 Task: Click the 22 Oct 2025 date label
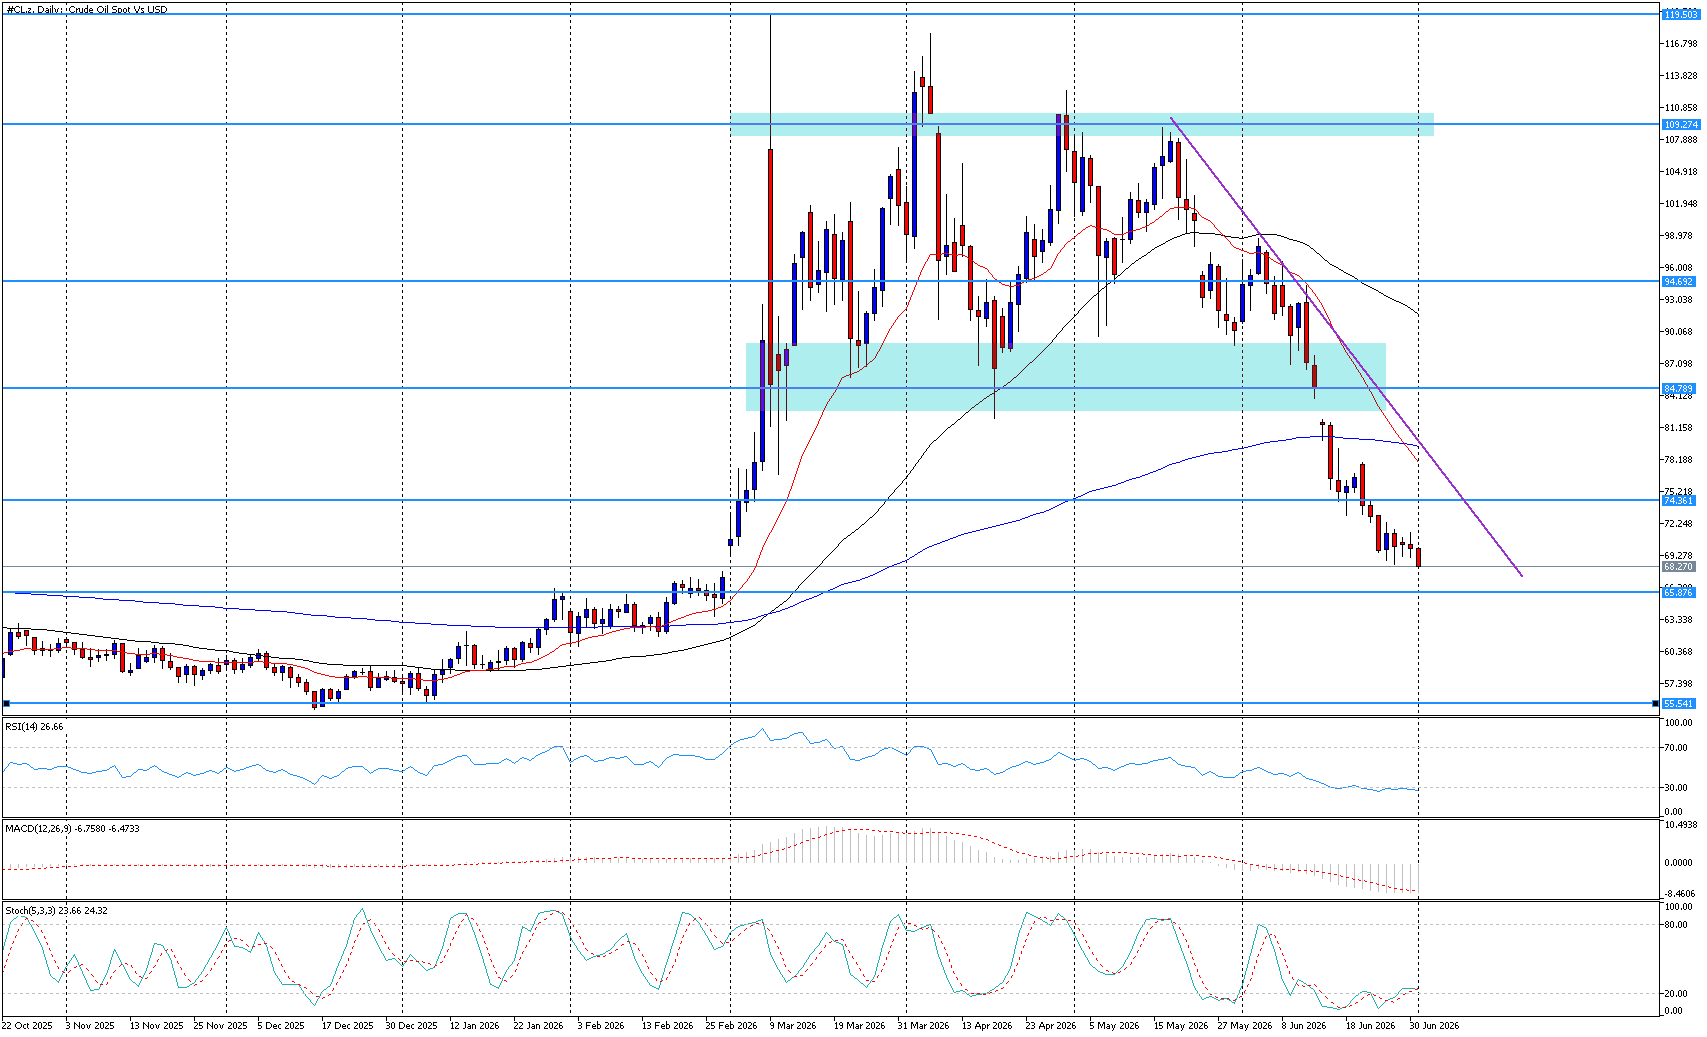27,1025
